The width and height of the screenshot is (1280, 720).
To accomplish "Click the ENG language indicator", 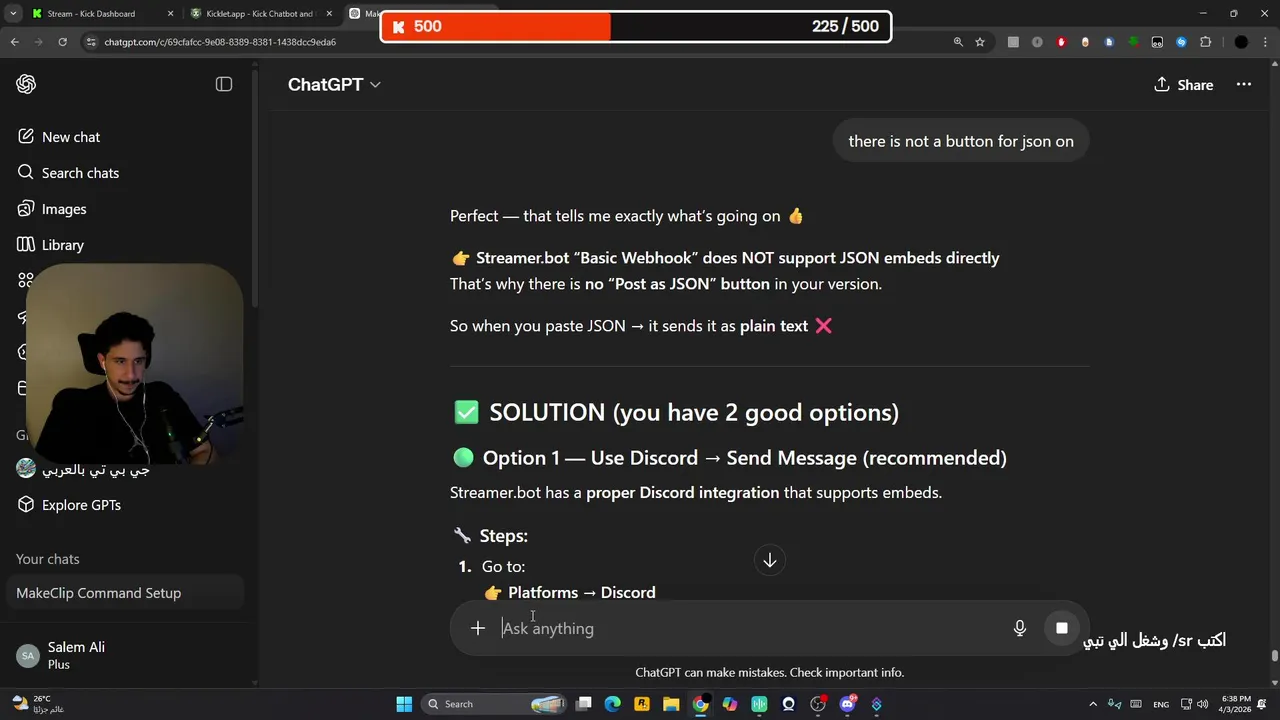I will tap(1161, 704).
